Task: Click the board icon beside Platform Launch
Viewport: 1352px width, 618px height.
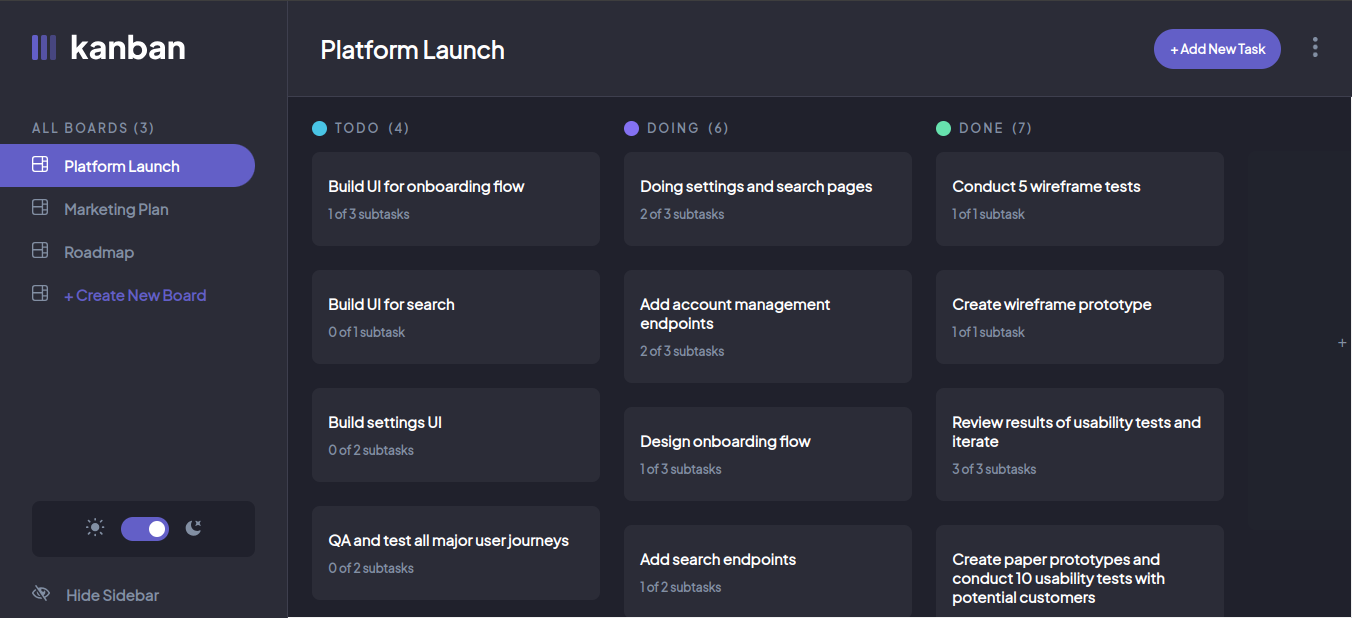Action: (x=40, y=165)
